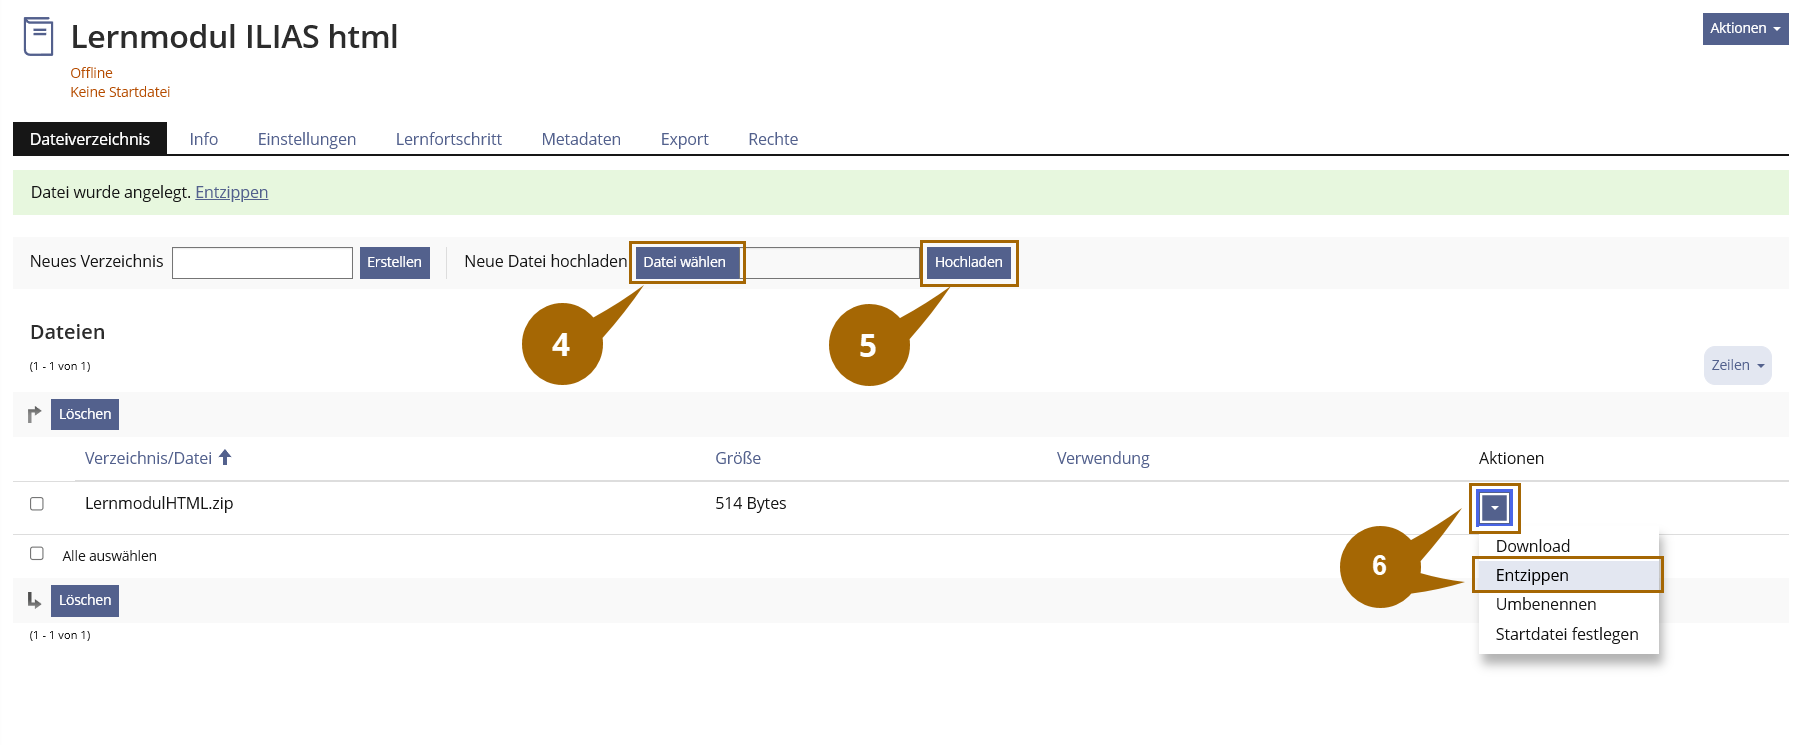Click the upper arrow icon beside Löschen
Image resolution: width=1802 pixels, height=745 pixels.
[34, 414]
